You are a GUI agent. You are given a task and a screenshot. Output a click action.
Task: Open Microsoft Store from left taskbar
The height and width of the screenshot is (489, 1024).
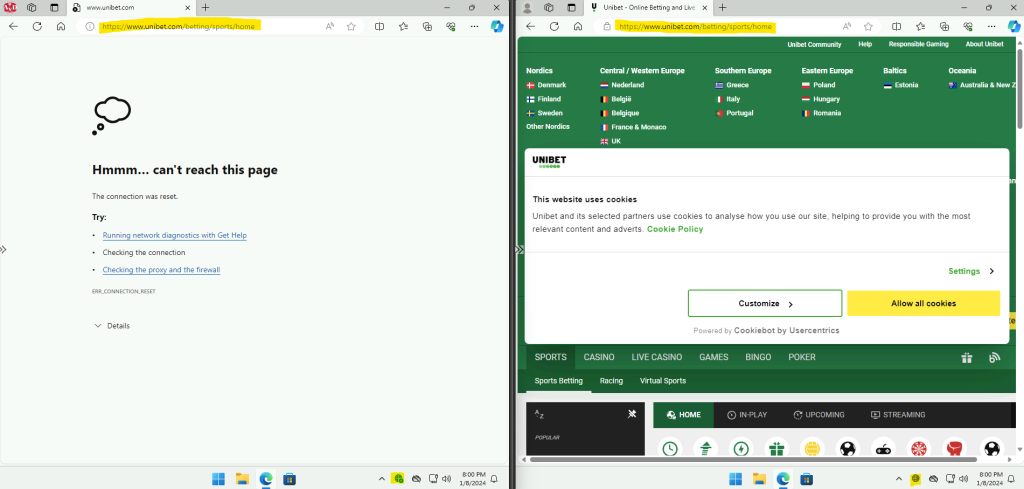coord(289,479)
